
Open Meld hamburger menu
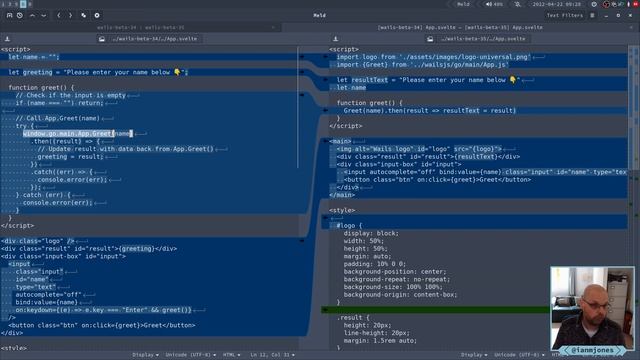[592, 15]
